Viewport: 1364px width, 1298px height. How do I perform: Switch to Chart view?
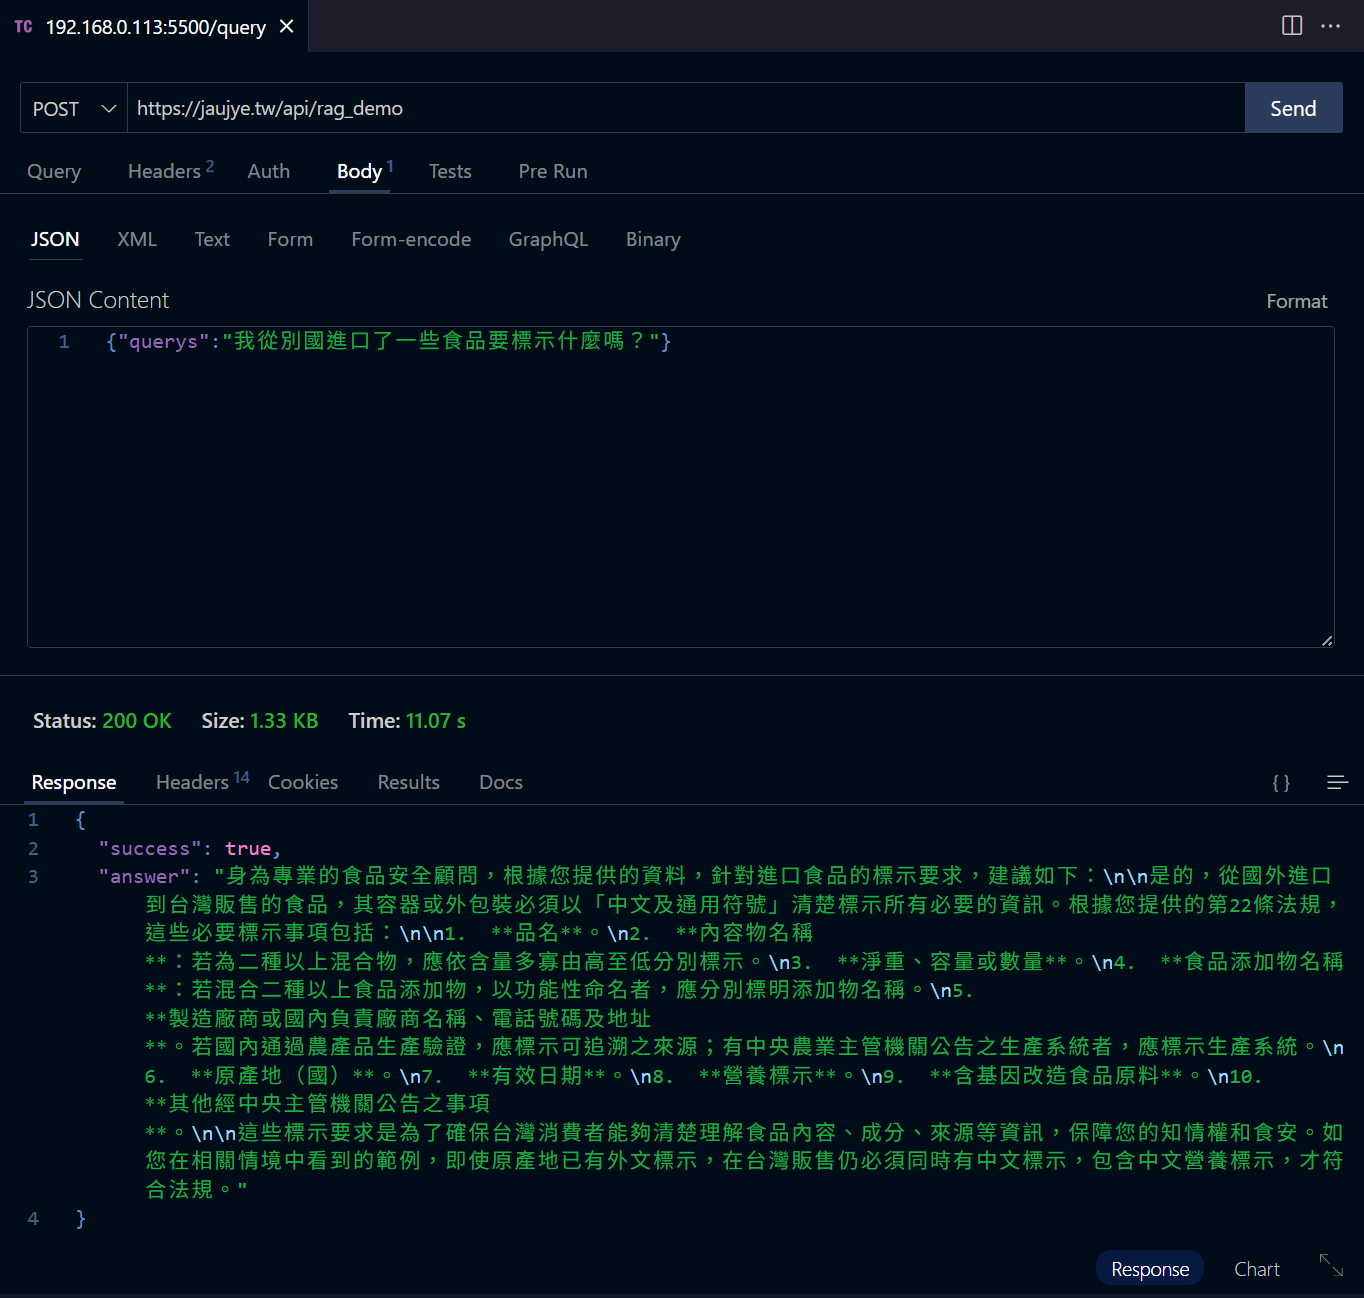(1257, 1269)
